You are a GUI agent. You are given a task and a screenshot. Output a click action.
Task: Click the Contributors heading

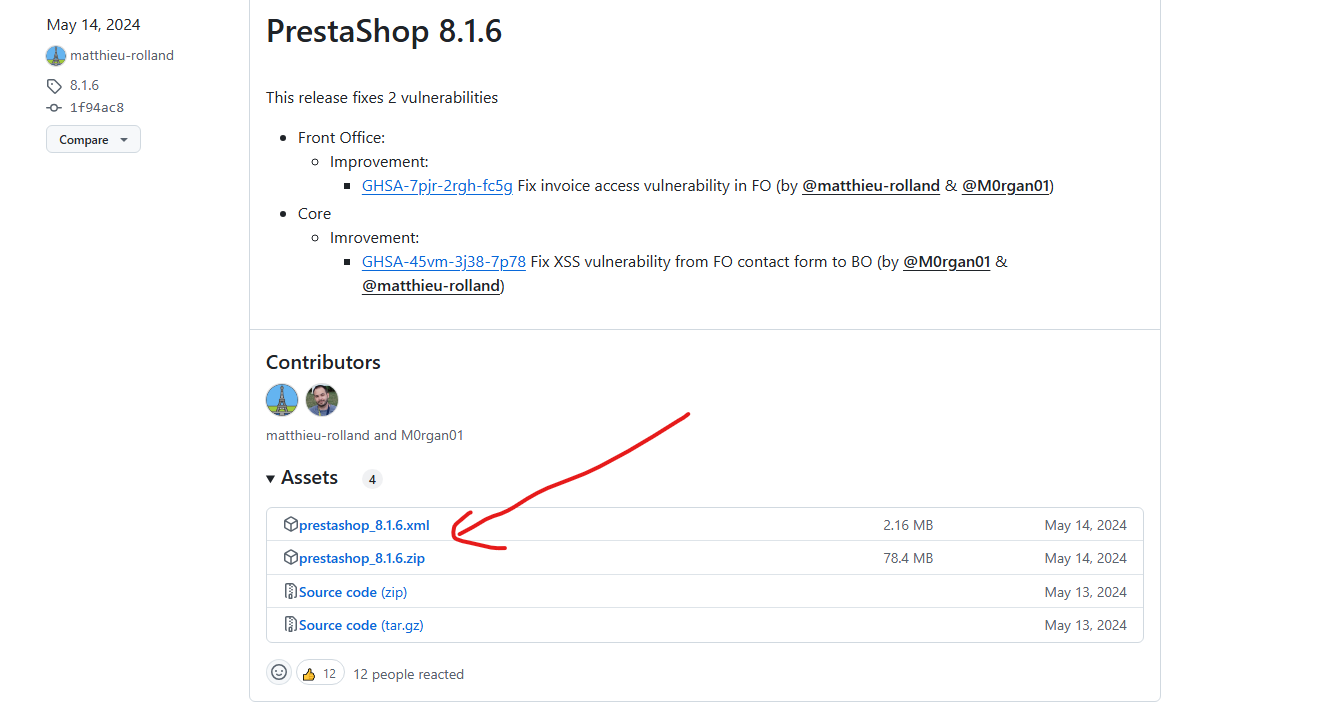click(323, 362)
